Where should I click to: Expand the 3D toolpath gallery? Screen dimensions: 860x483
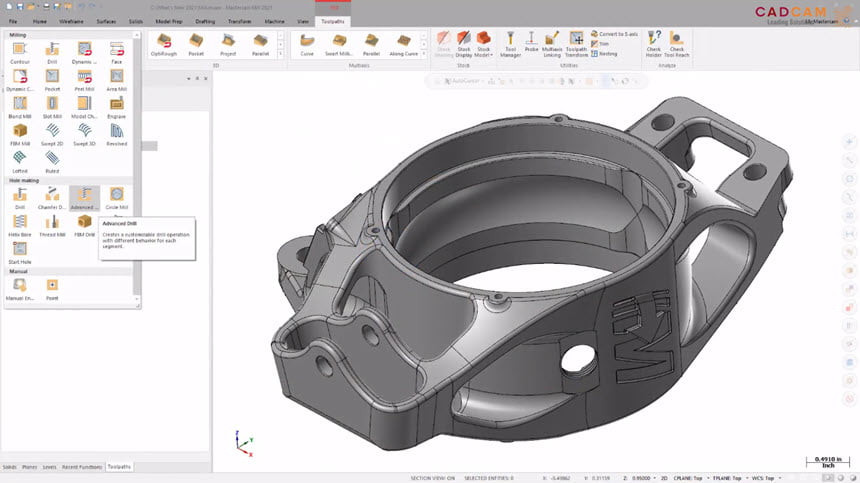[x=281, y=54]
